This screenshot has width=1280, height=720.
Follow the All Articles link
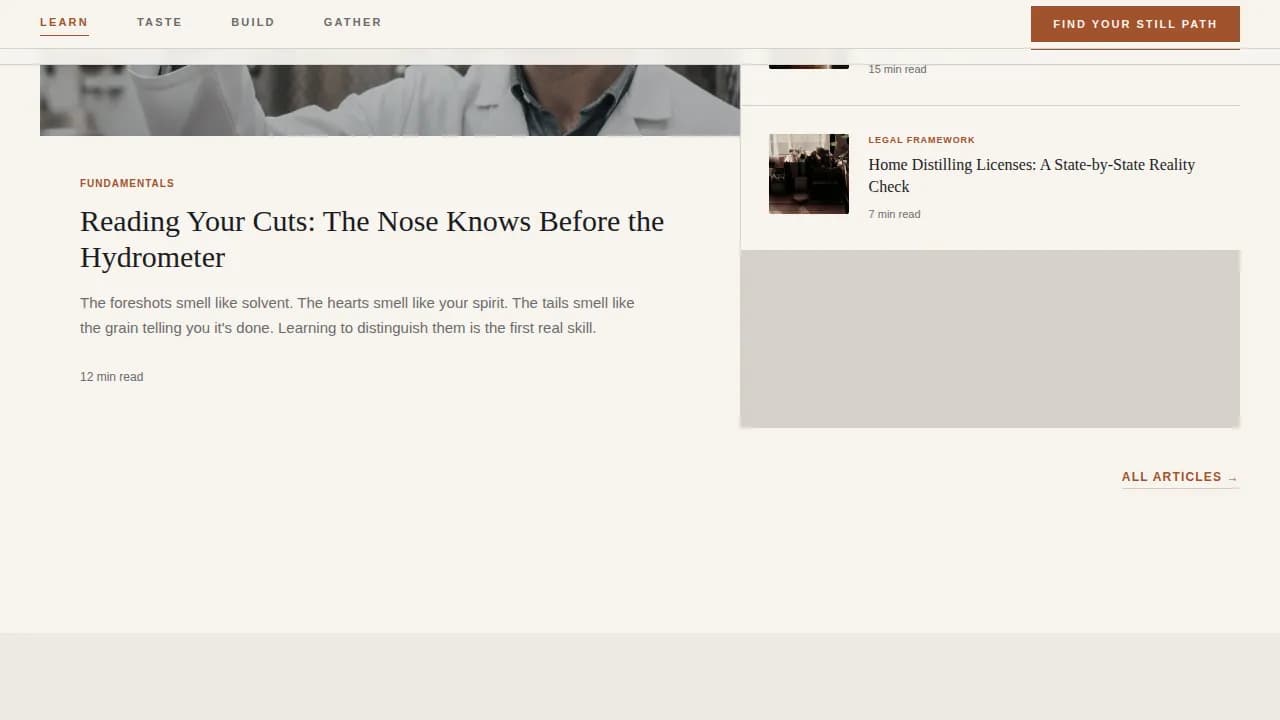[1180, 477]
